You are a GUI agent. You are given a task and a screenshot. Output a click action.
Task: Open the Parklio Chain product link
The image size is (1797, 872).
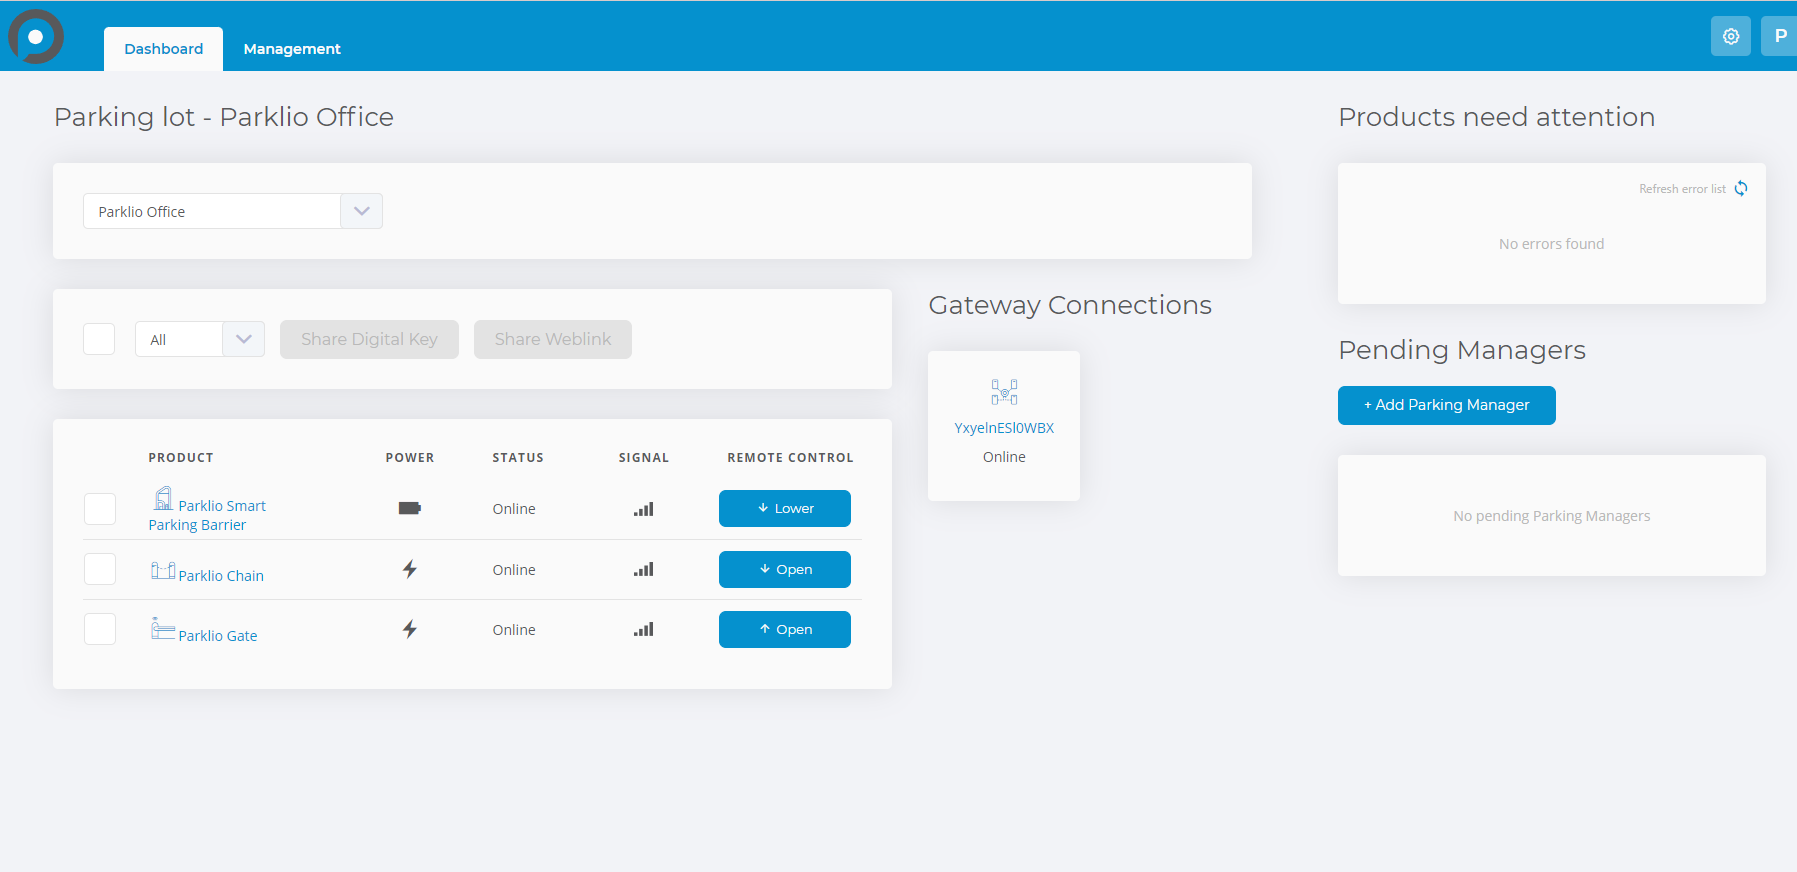(x=221, y=576)
